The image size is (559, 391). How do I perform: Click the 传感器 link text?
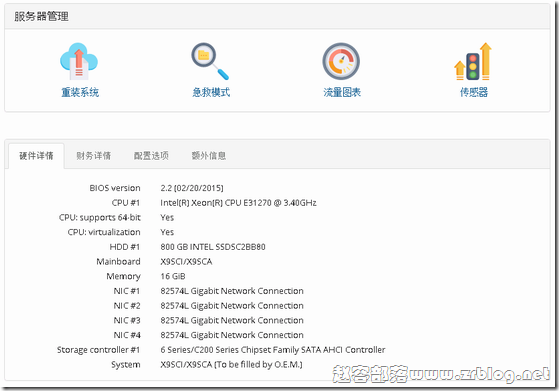tap(473, 92)
